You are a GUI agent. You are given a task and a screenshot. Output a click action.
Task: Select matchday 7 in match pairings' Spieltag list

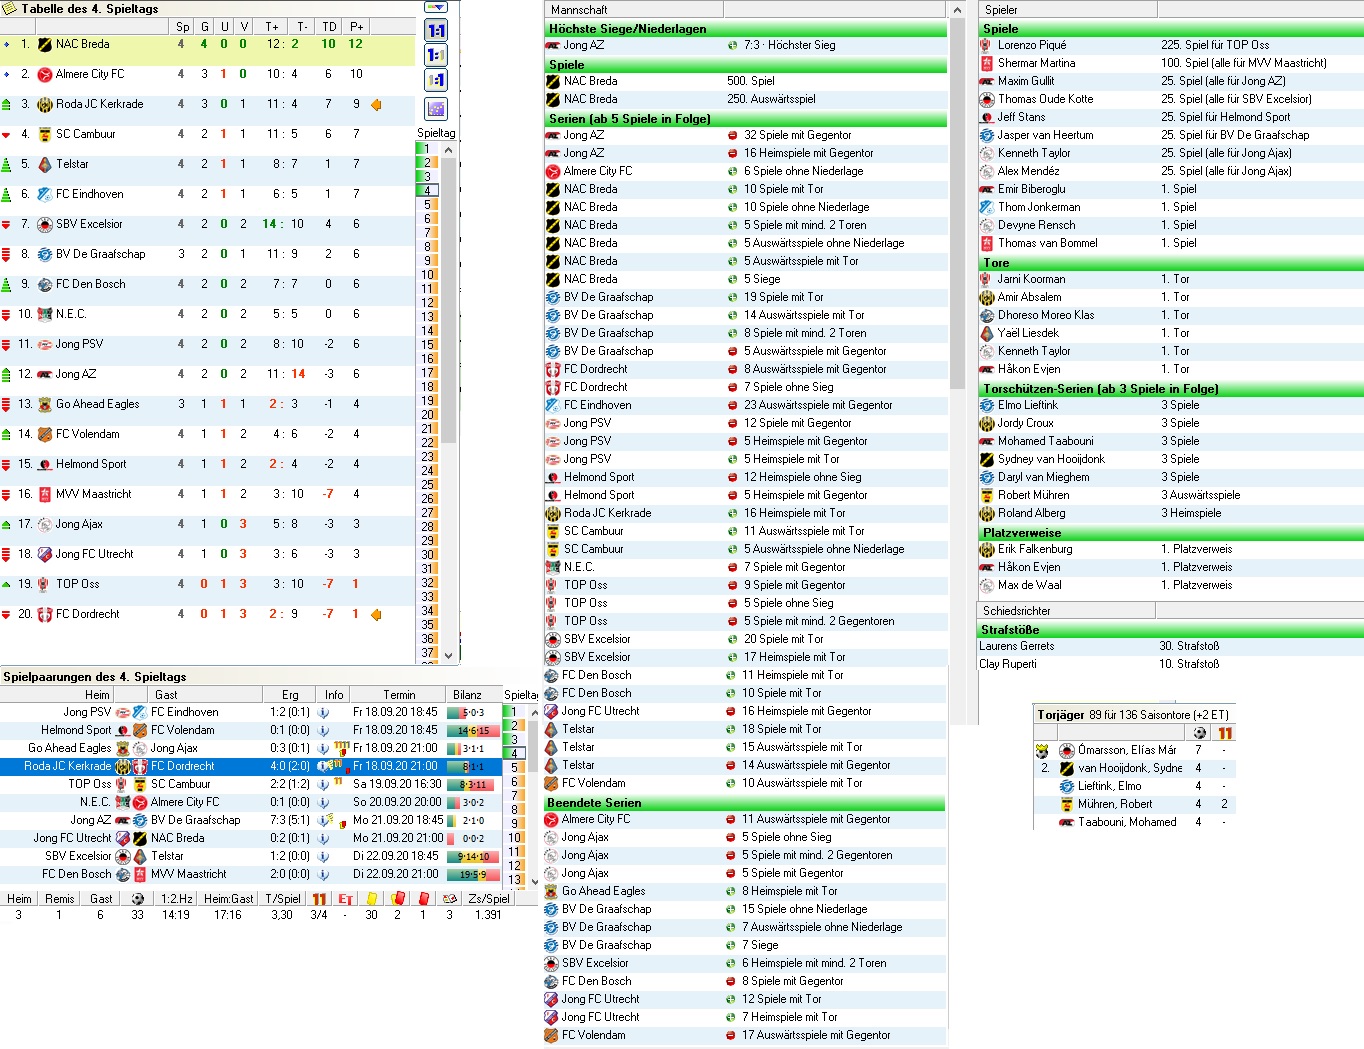click(x=515, y=796)
